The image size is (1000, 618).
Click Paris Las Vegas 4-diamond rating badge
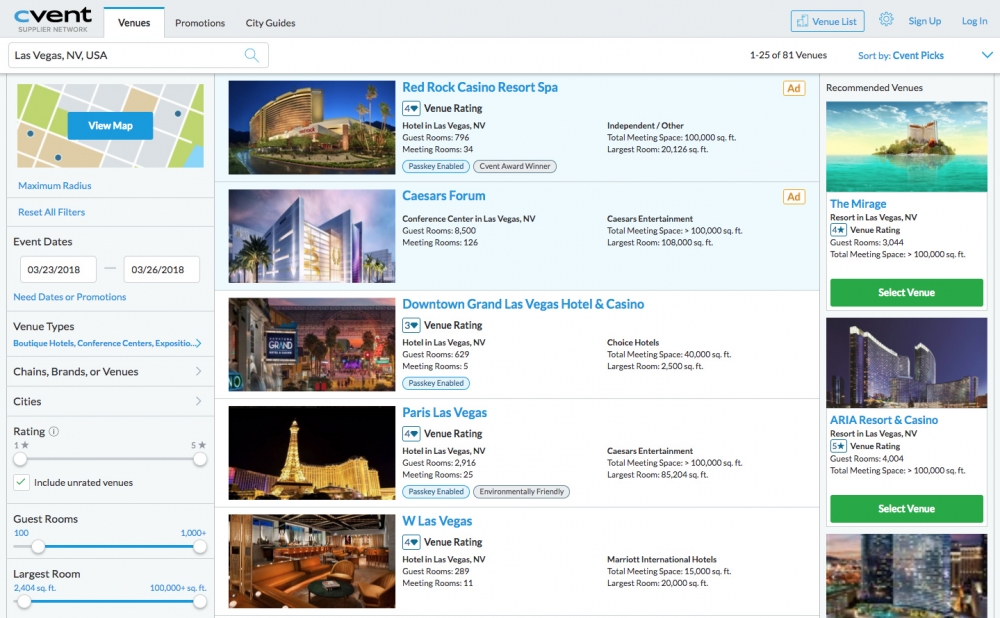coord(411,434)
